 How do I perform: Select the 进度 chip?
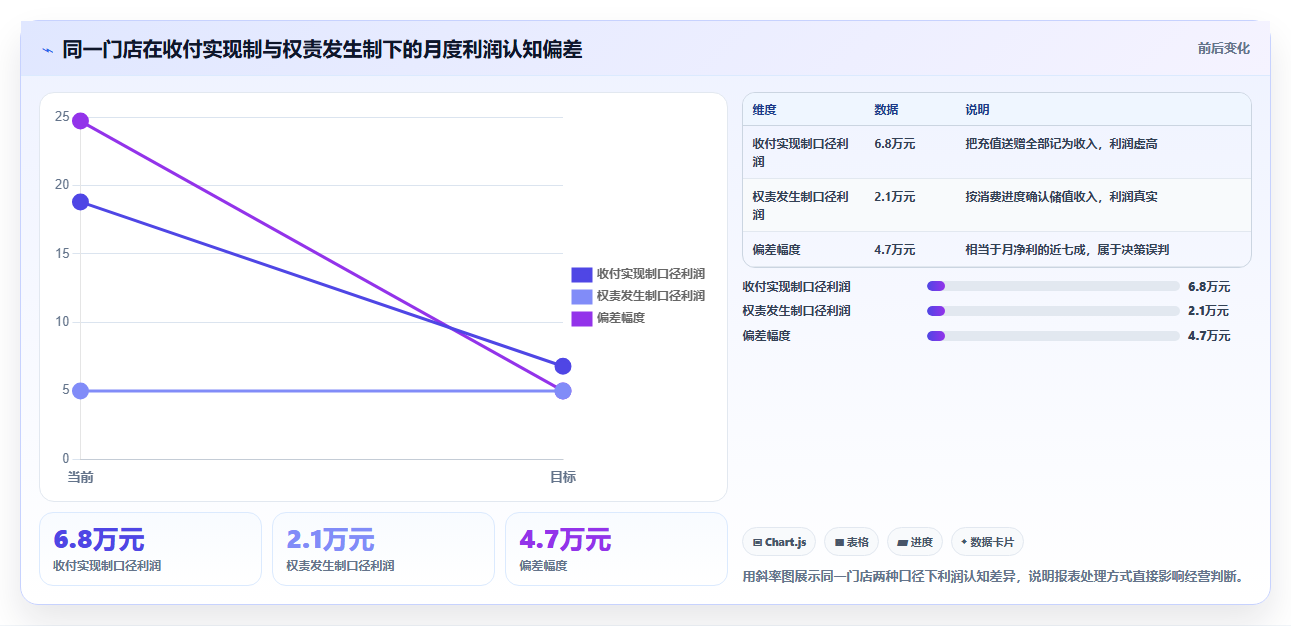click(x=915, y=542)
